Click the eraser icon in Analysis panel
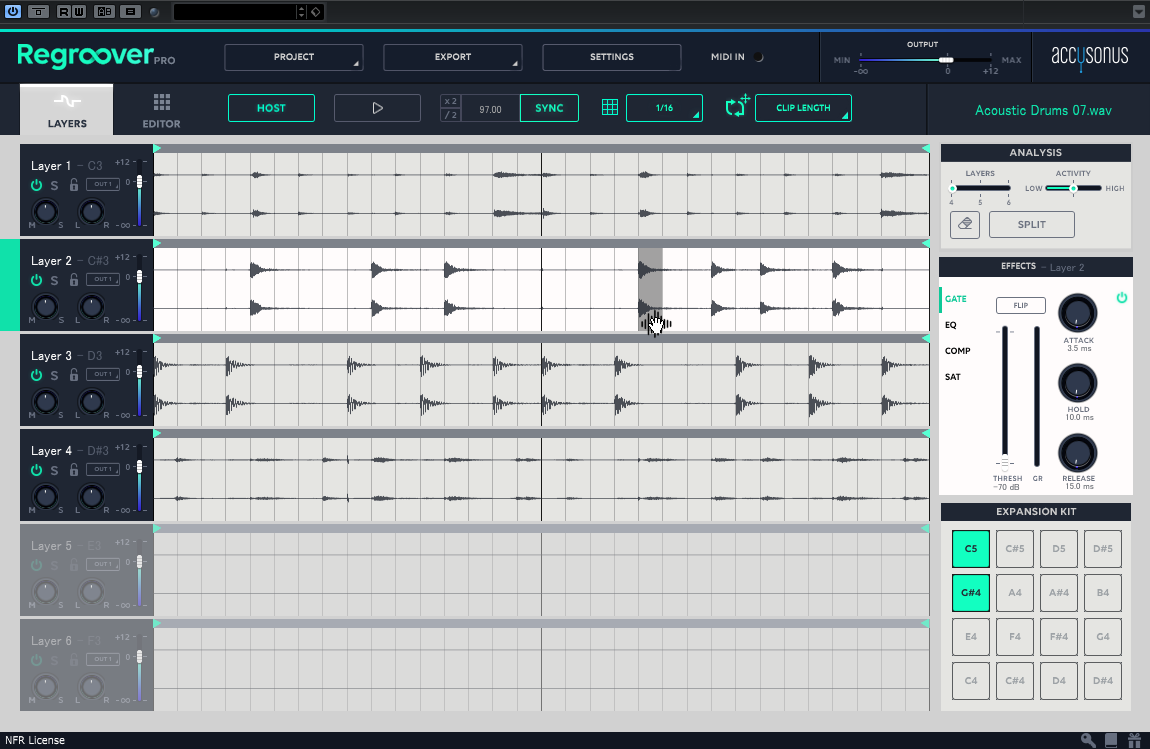 pyautogui.click(x=964, y=224)
